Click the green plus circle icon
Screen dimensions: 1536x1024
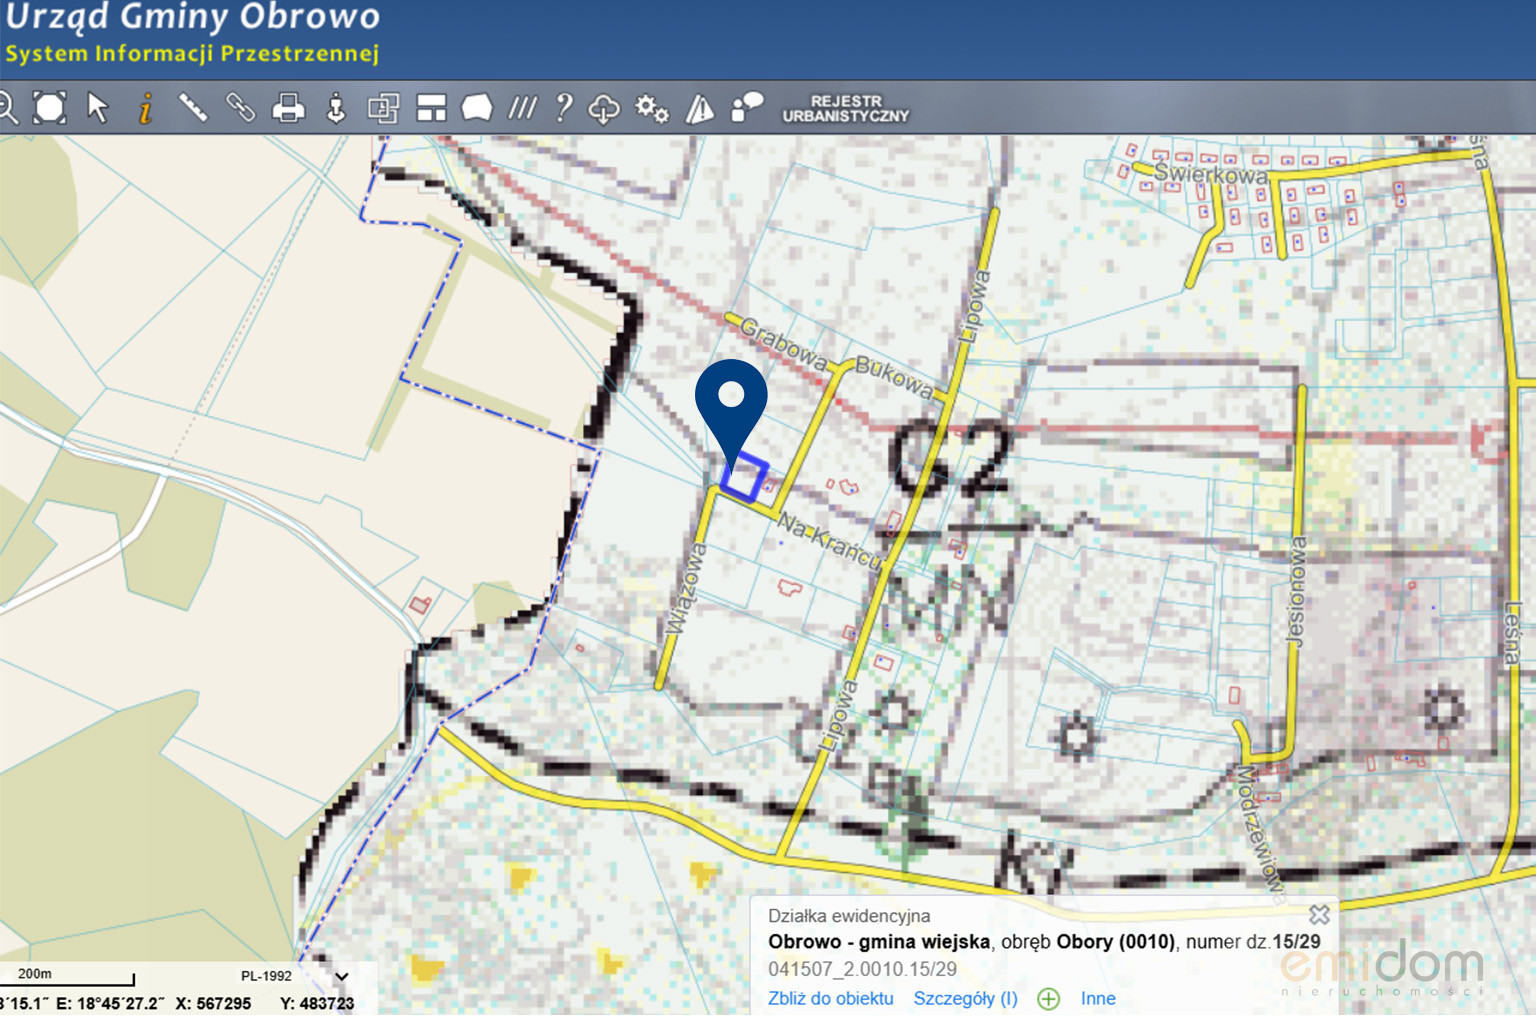pyautogui.click(x=1048, y=998)
